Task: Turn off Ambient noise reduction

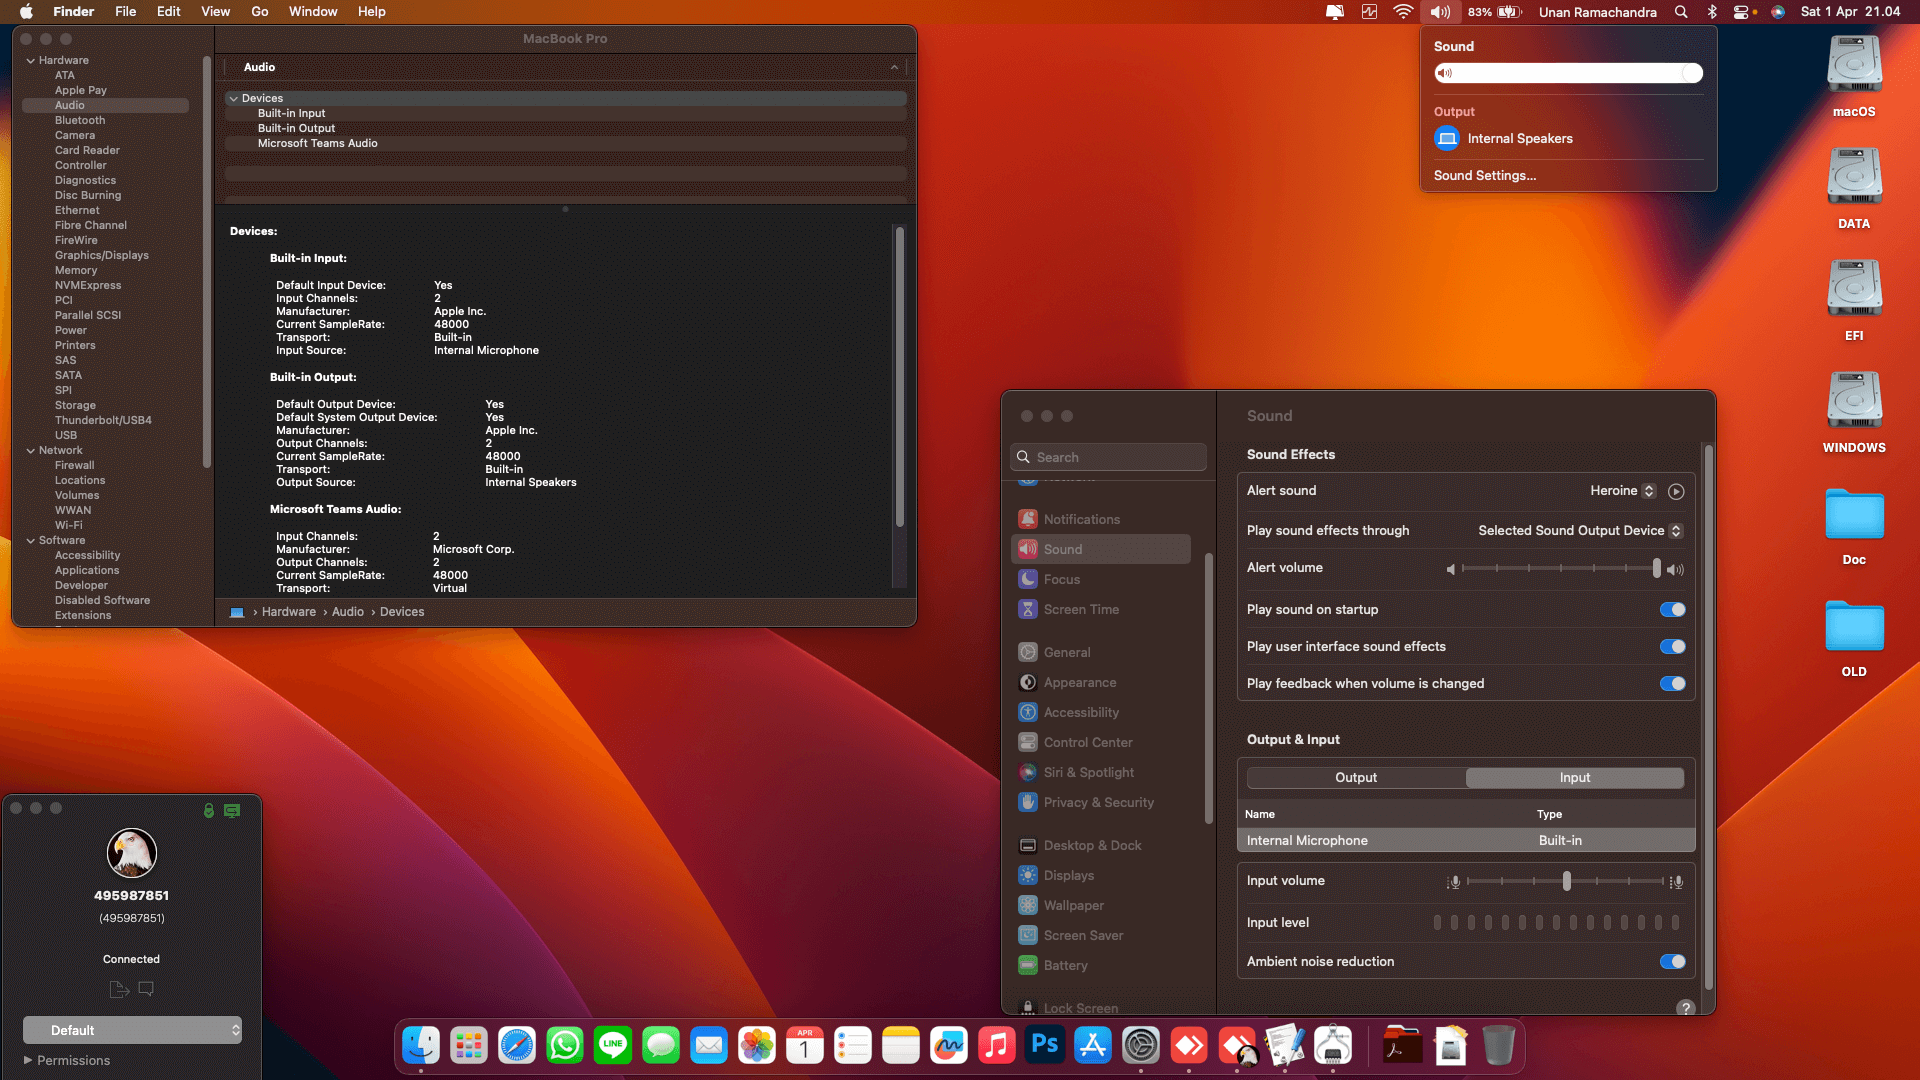Action: pyautogui.click(x=1671, y=961)
